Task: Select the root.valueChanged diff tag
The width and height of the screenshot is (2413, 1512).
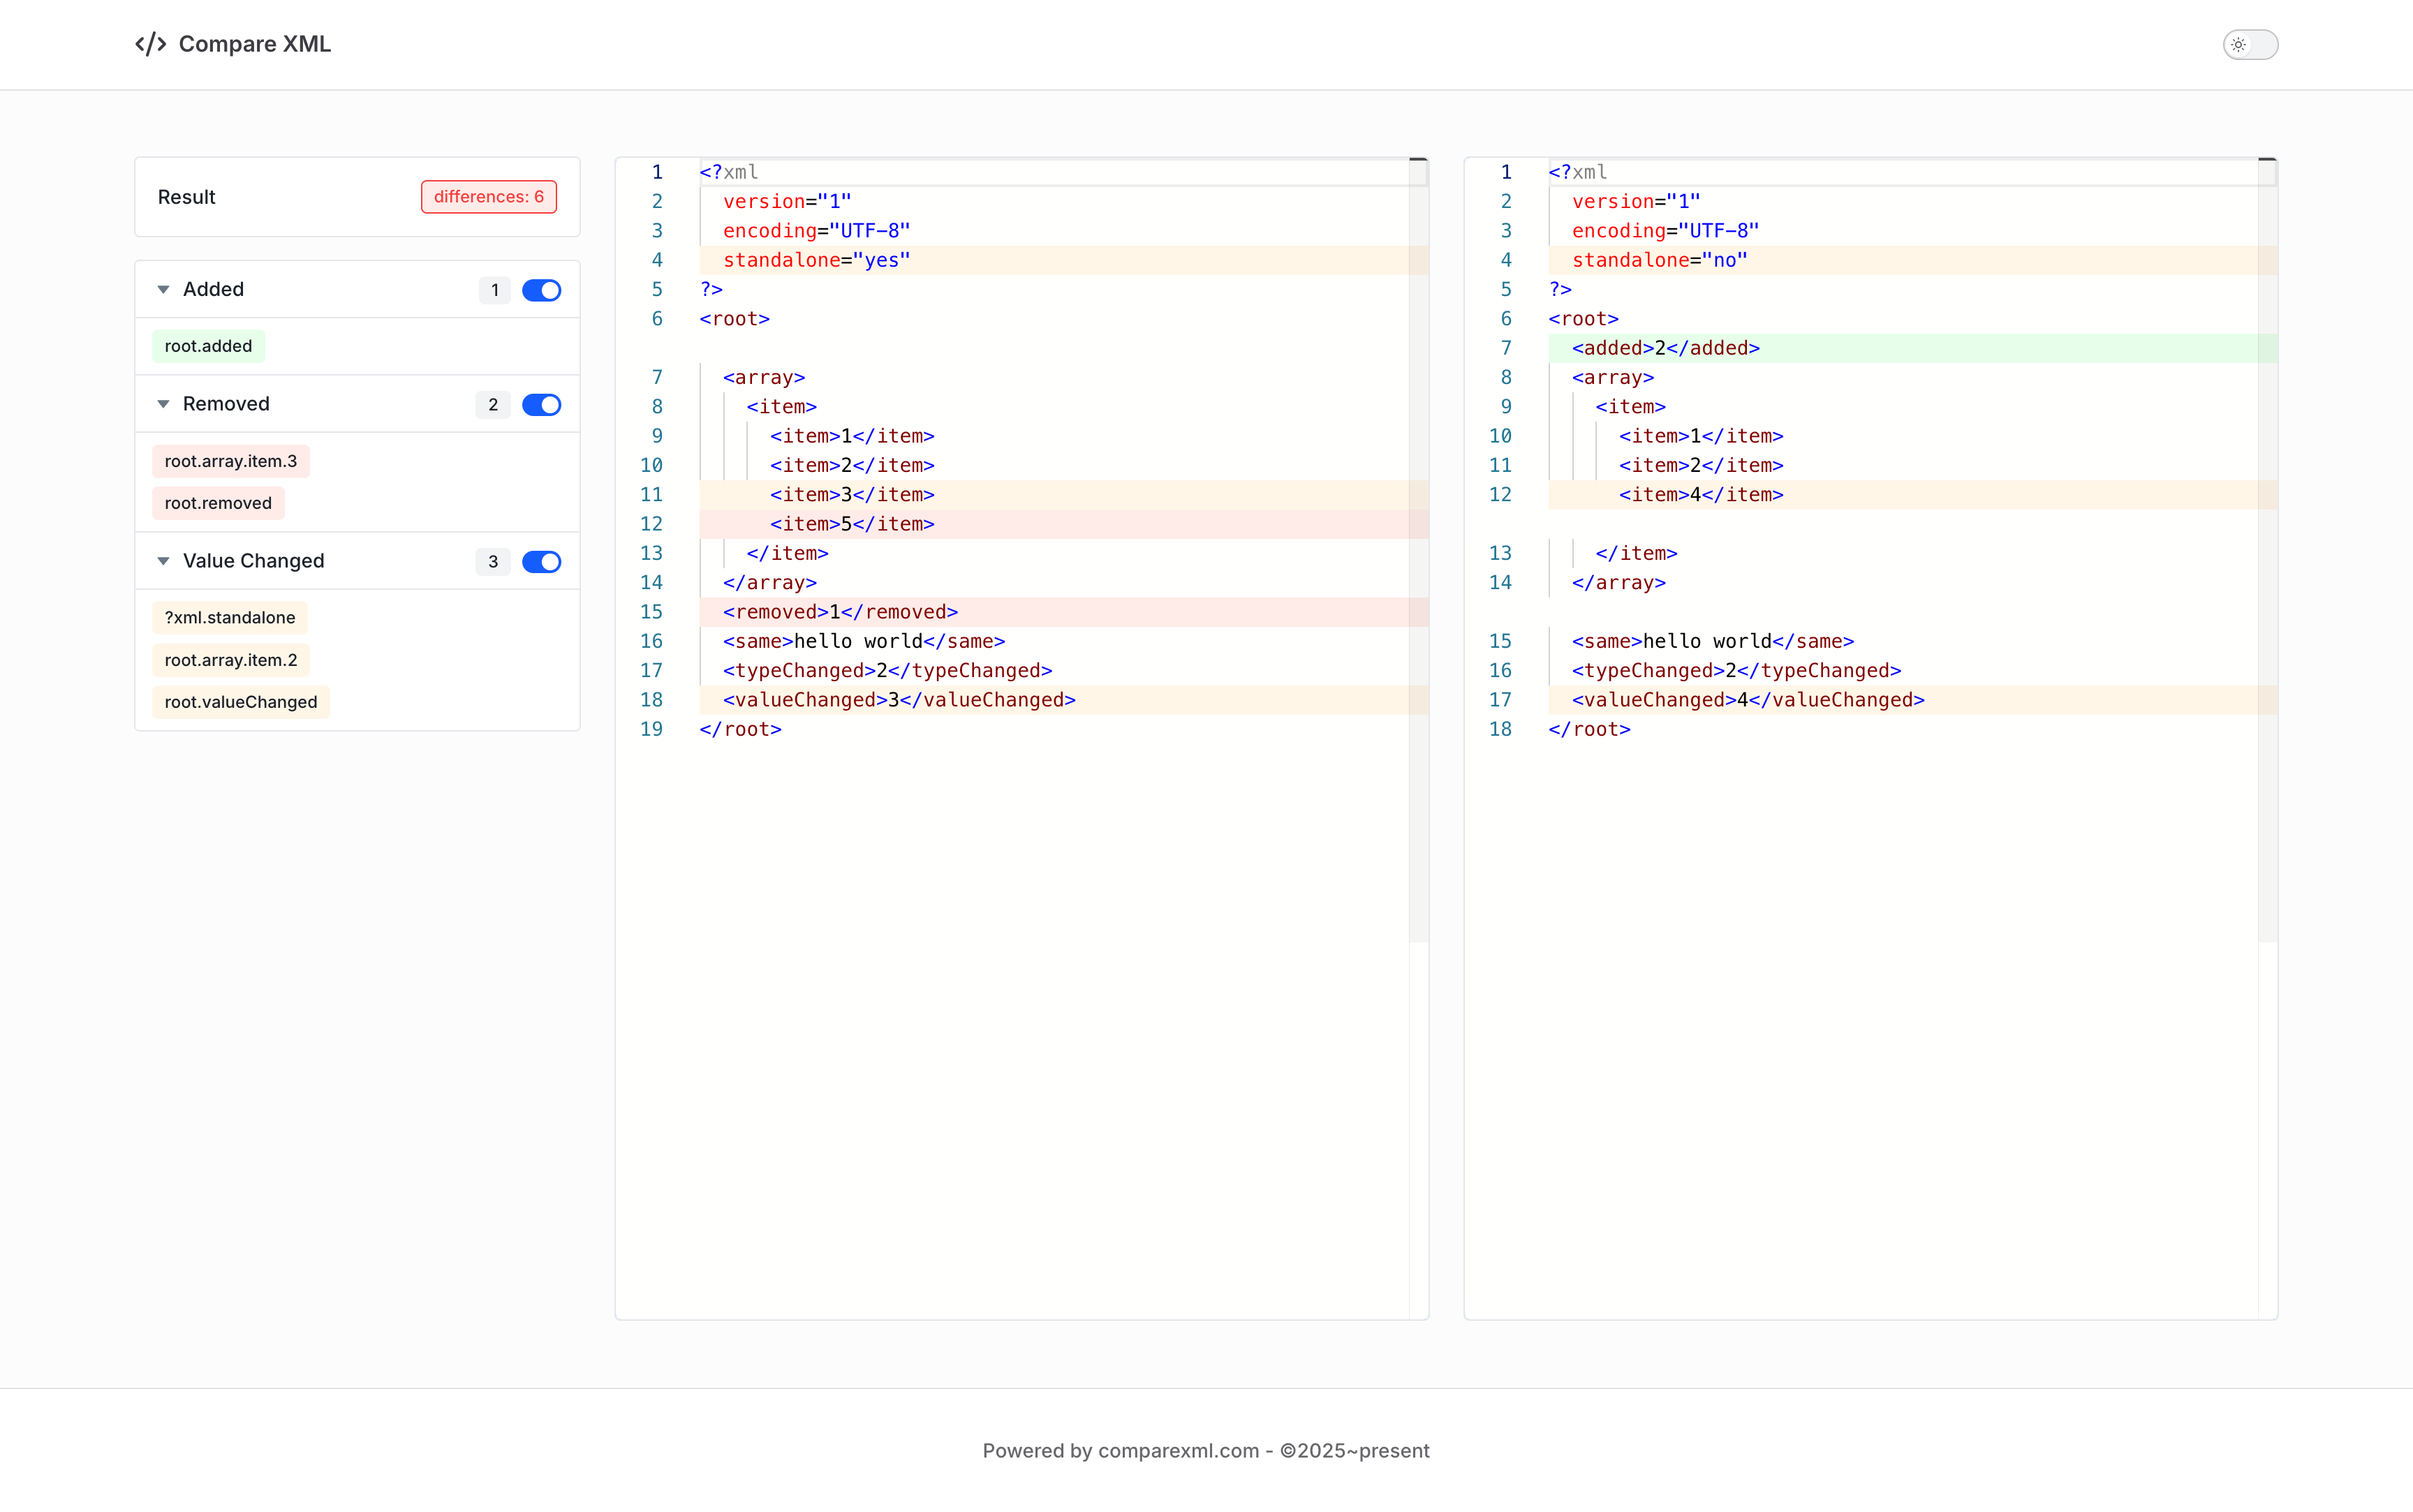Action: pyautogui.click(x=241, y=702)
